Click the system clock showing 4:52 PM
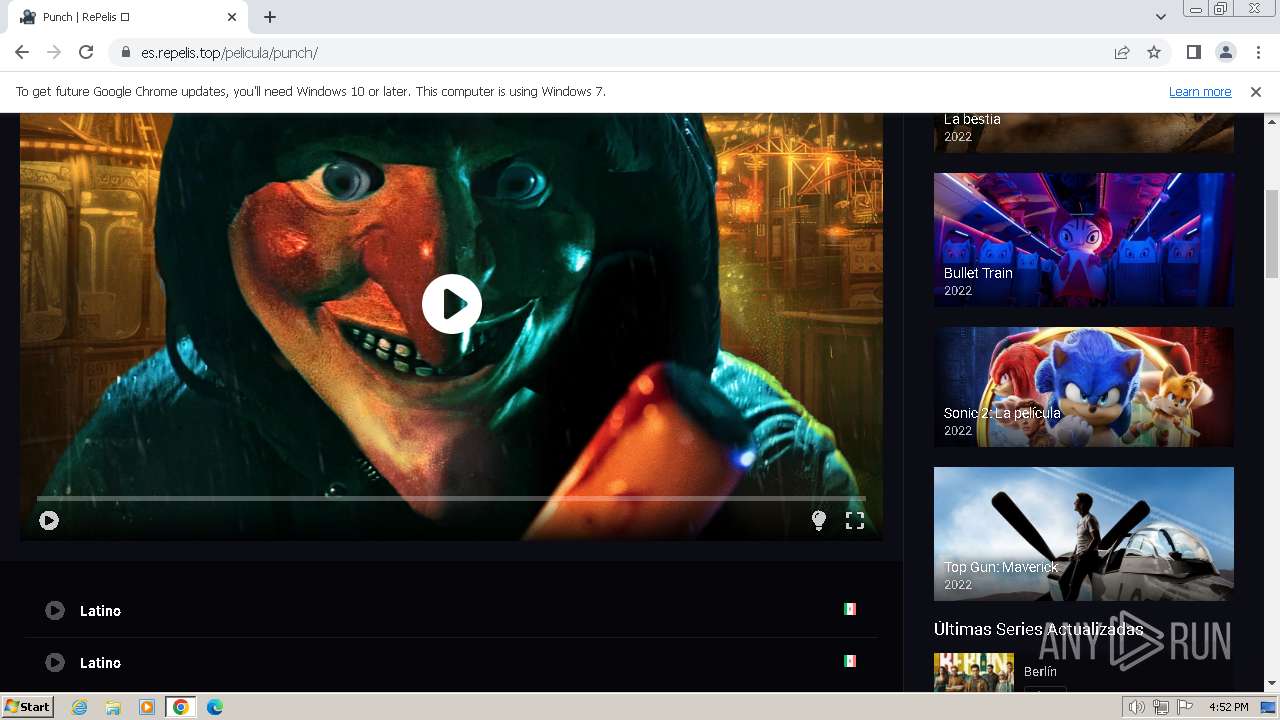The height and width of the screenshot is (720, 1280). (1228, 707)
